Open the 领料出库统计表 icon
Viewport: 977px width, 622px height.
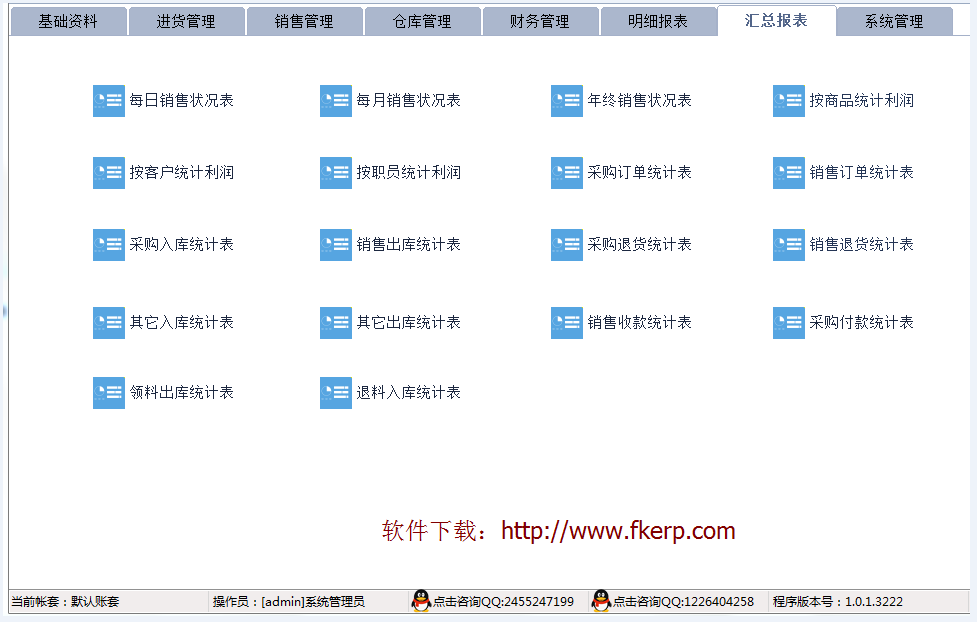(x=108, y=393)
